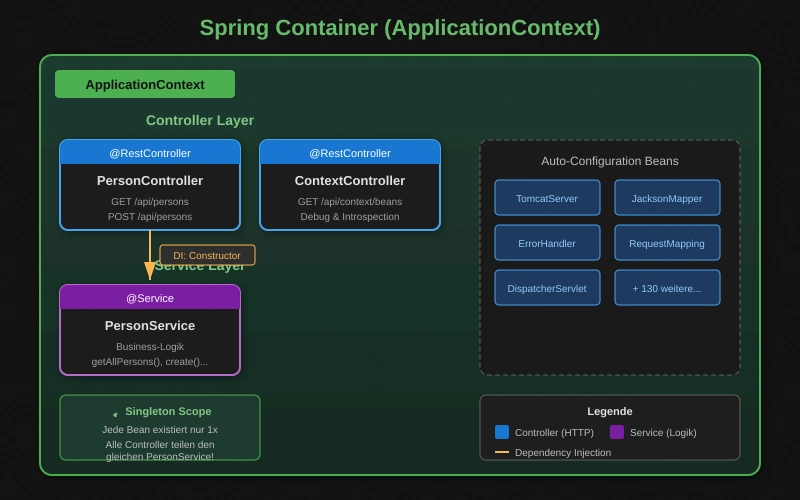
Task: Click the ContextController @RestController header
Action: pyautogui.click(x=350, y=153)
